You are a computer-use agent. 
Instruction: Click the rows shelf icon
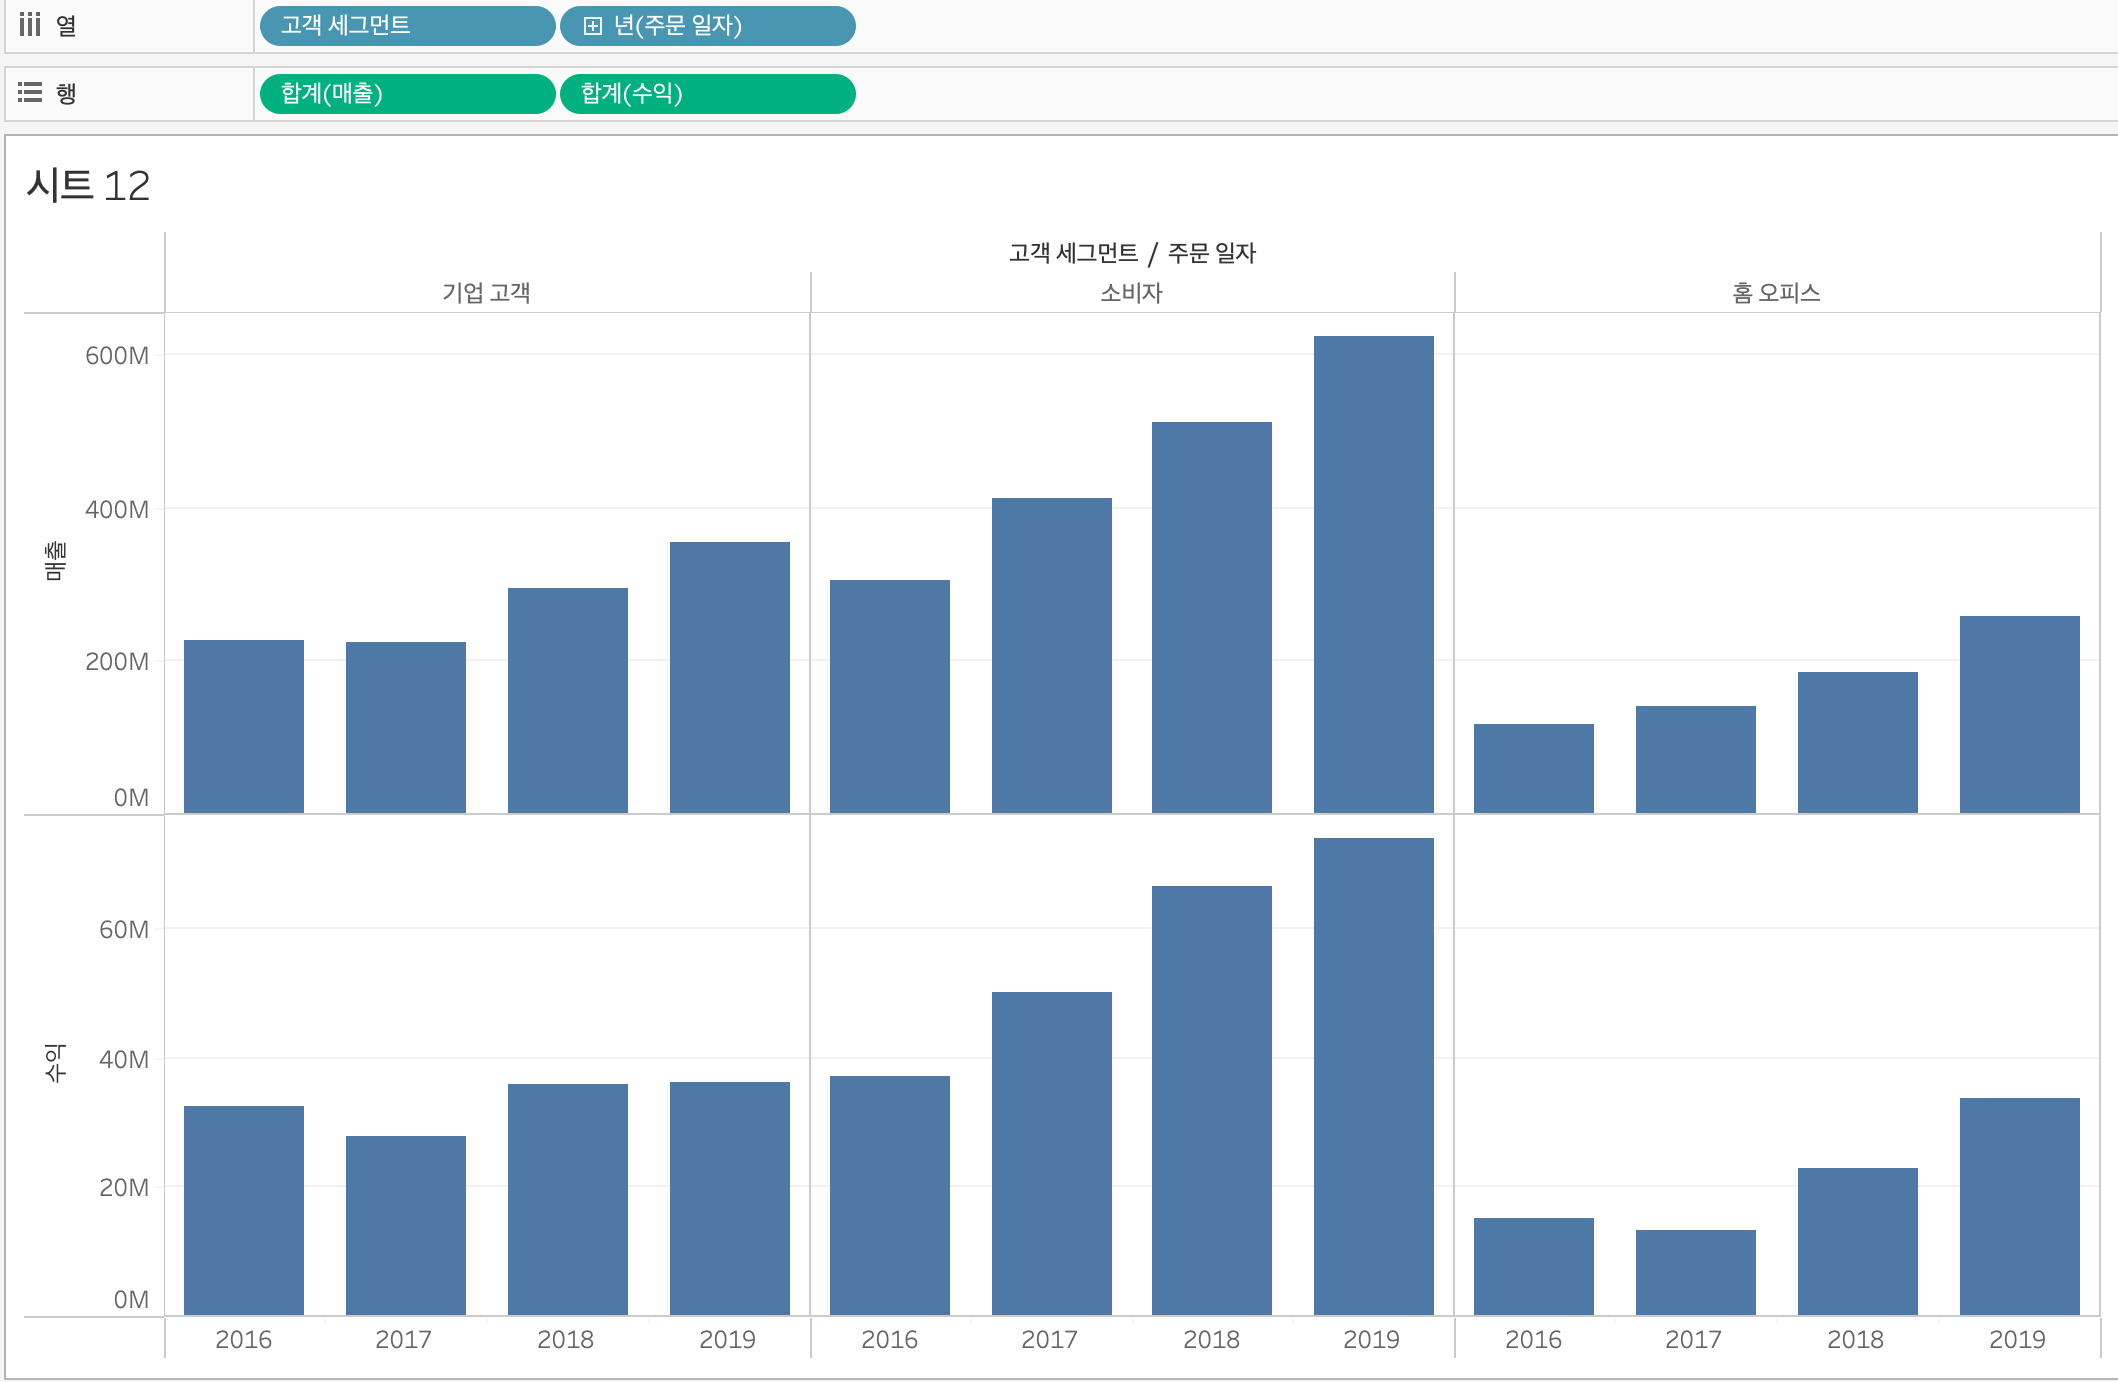click(30, 93)
